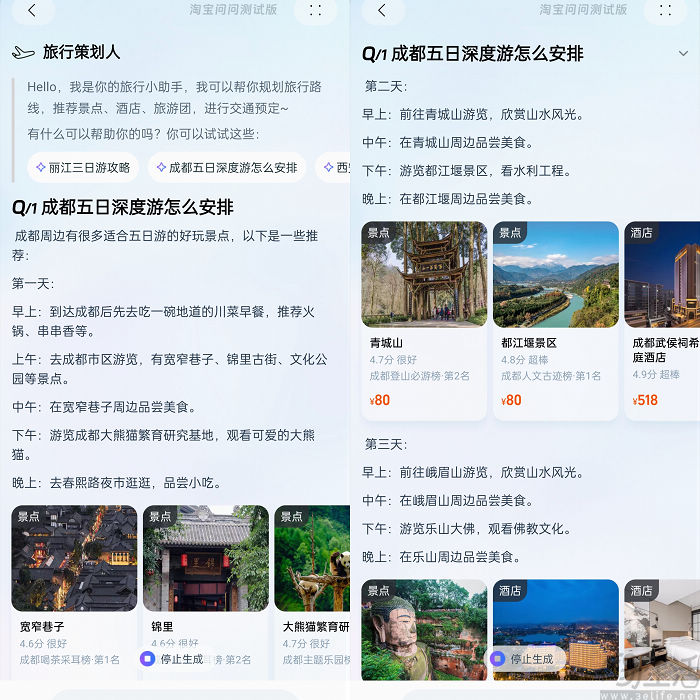The width and height of the screenshot is (700, 700).
Task: Tap the 锦里 card title
Action: coord(162,627)
